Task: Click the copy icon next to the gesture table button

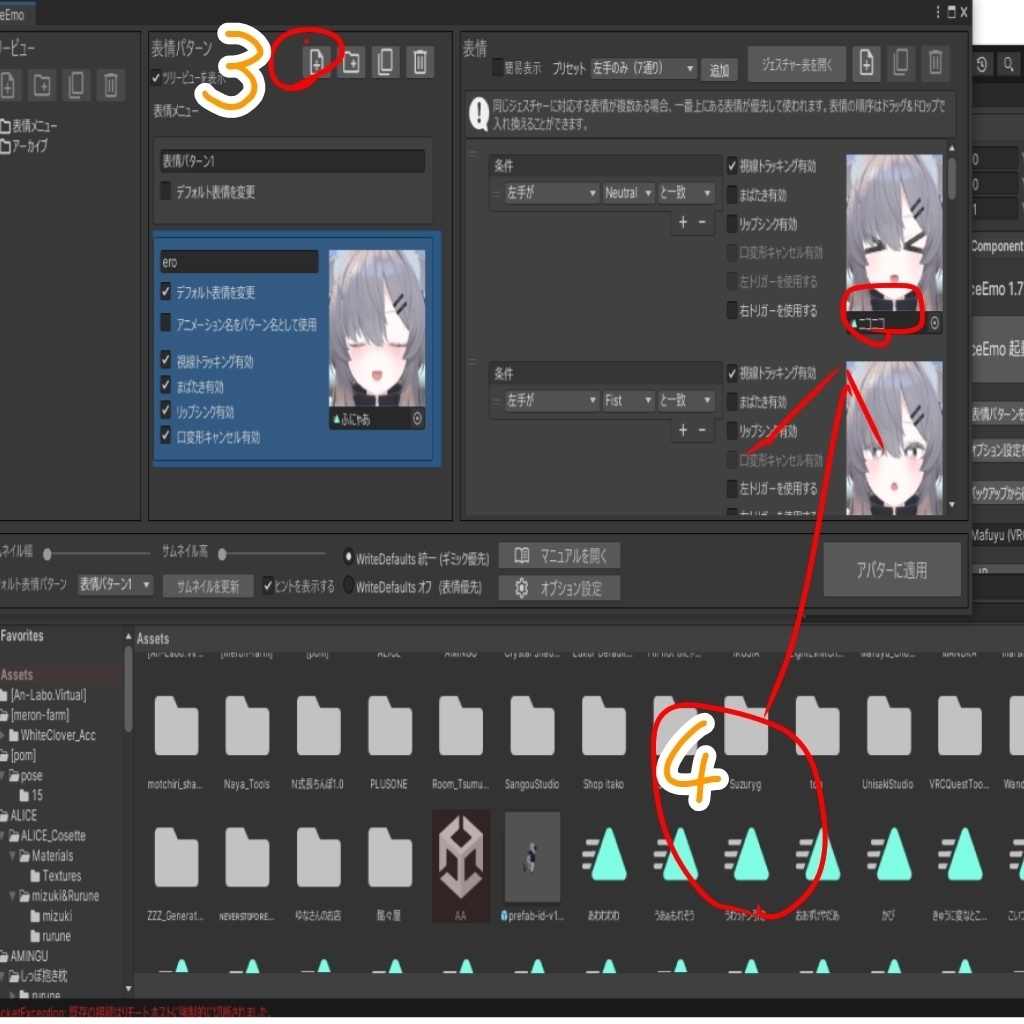Action: 900,63
